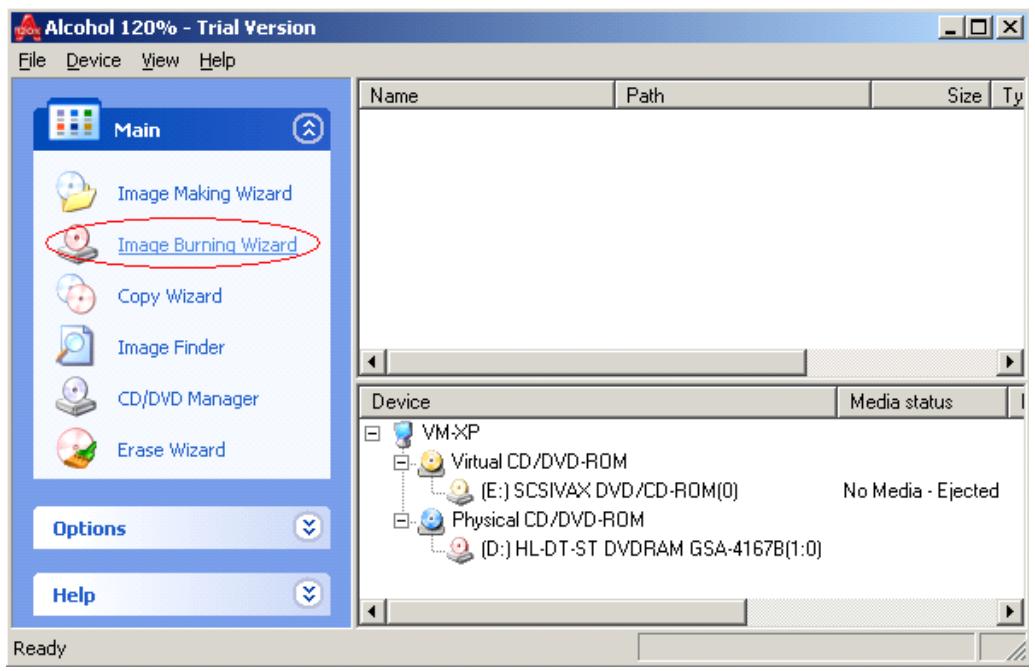
Task: Click the image list horizontal scrollbar thumb
Action: pos(596,362)
